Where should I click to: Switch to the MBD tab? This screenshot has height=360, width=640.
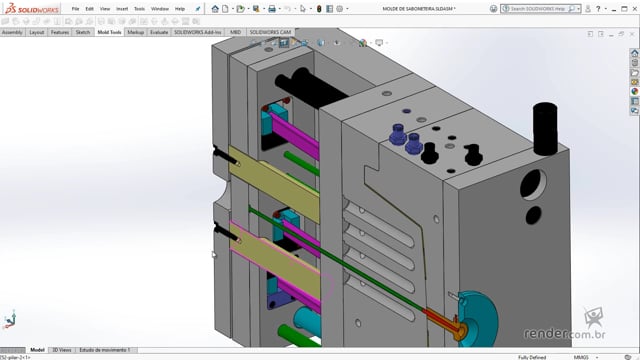click(235, 32)
